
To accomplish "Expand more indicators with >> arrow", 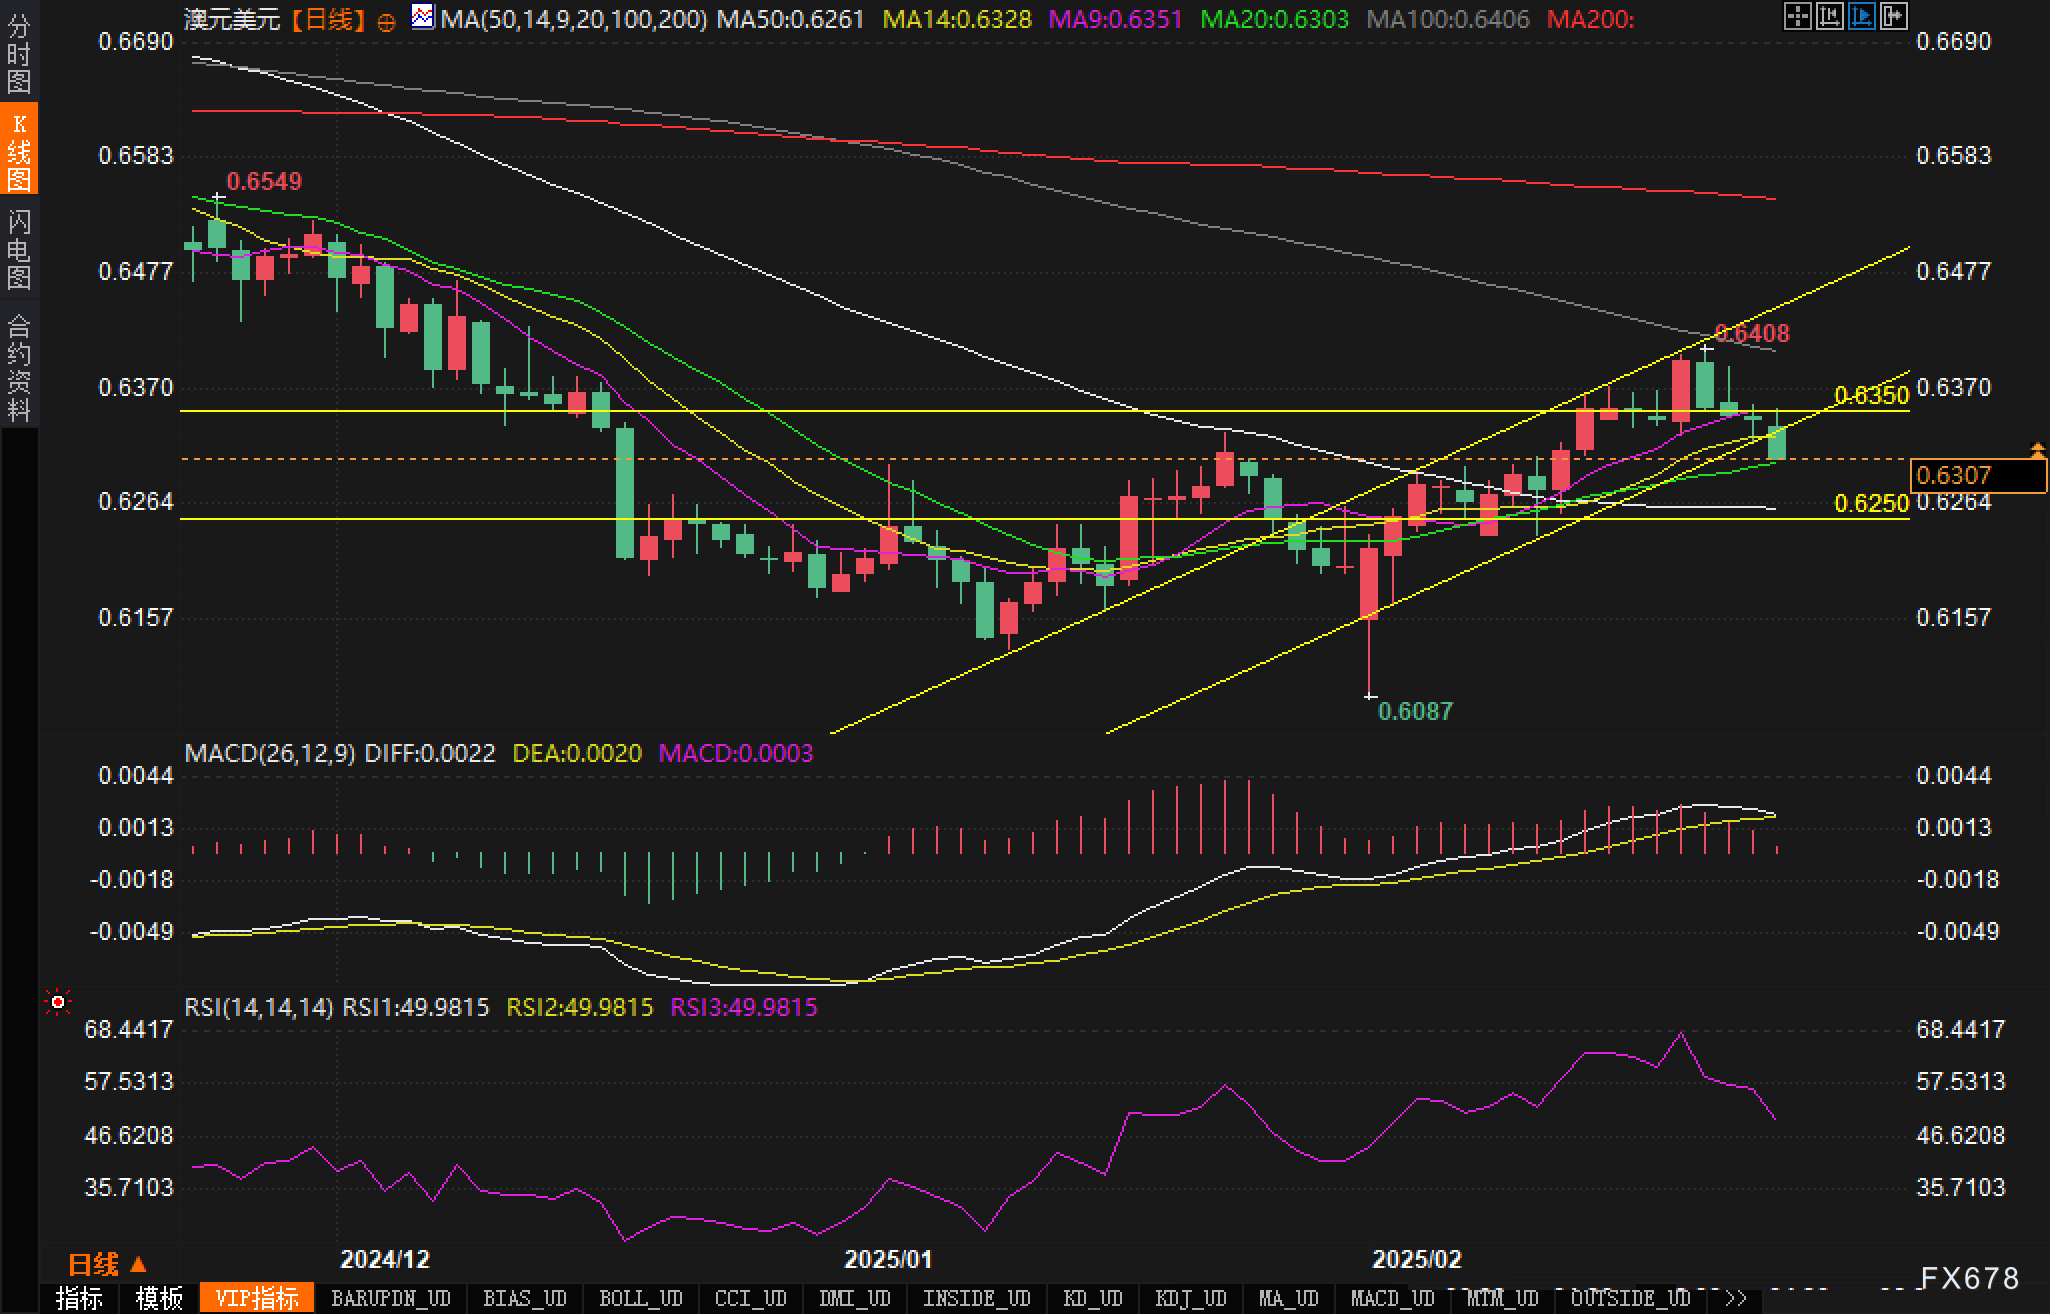I will tap(1735, 1298).
